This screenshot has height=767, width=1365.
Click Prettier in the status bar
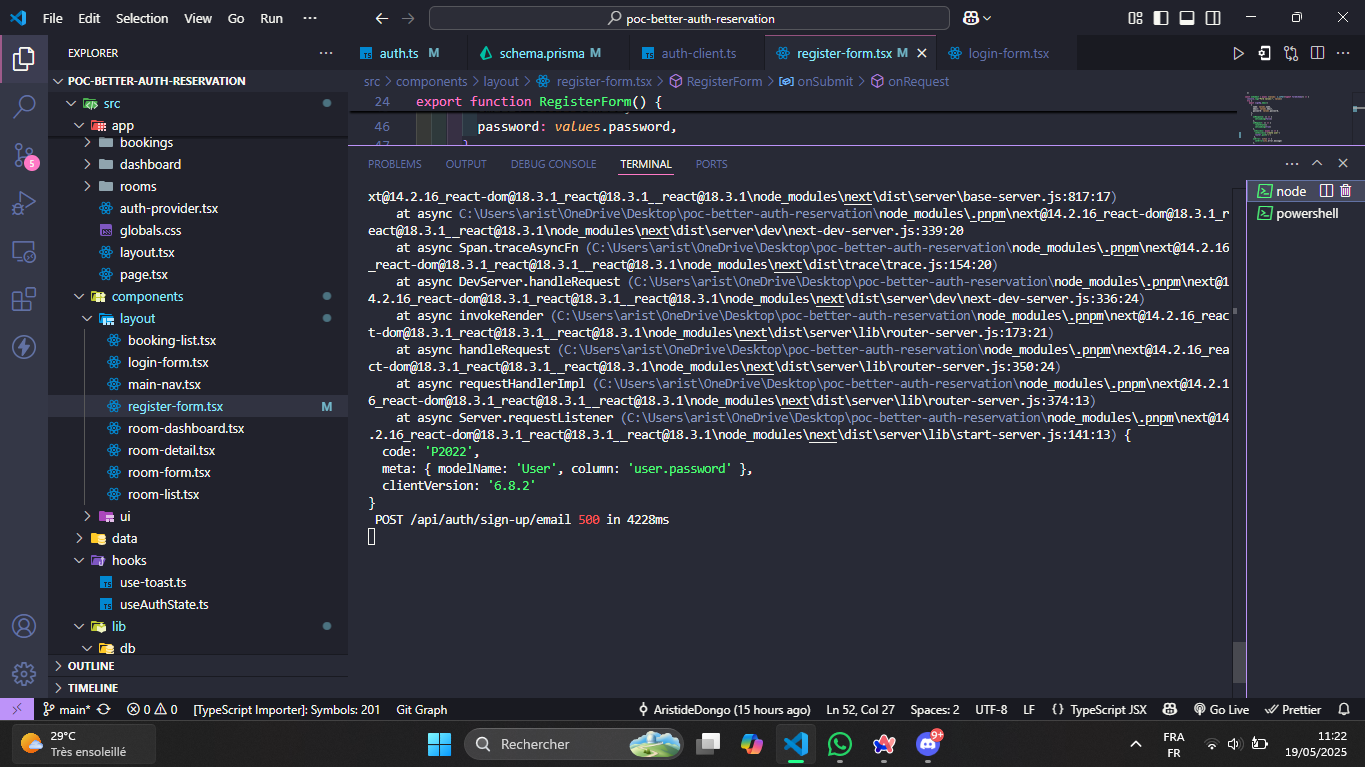[1293, 709]
